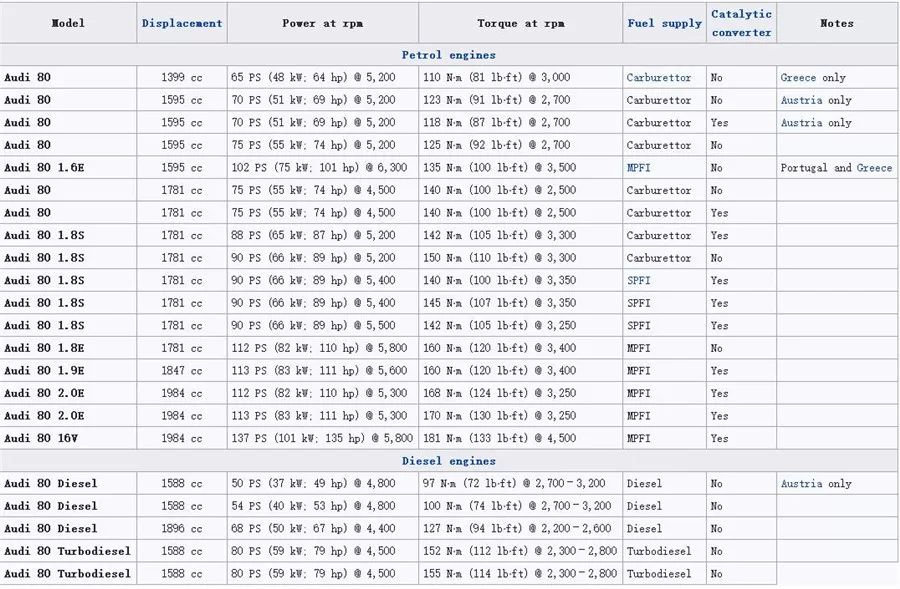Open the Austria link in the 123 N·m row

point(801,100)
